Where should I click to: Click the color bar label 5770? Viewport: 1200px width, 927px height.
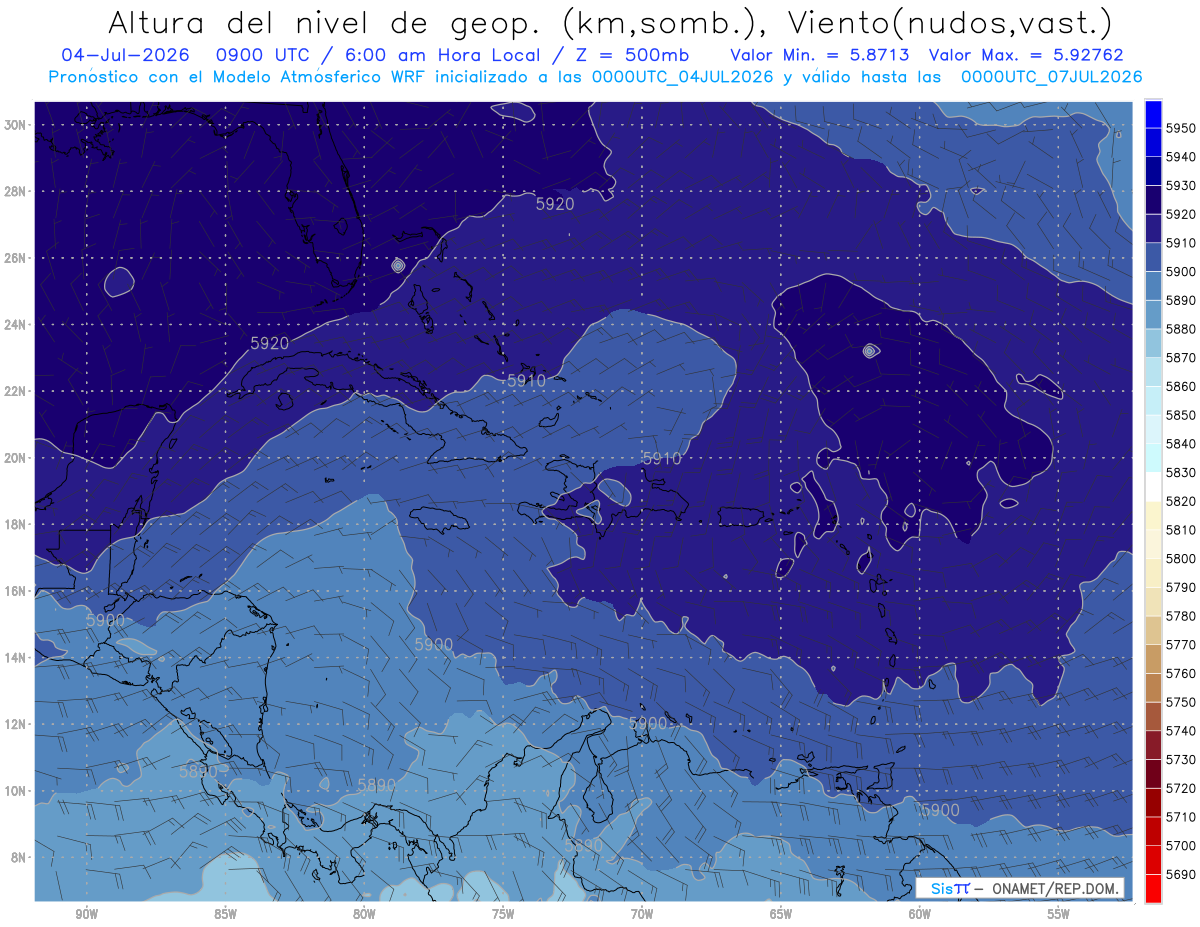pyautogui.click(x=1181, y=645)
